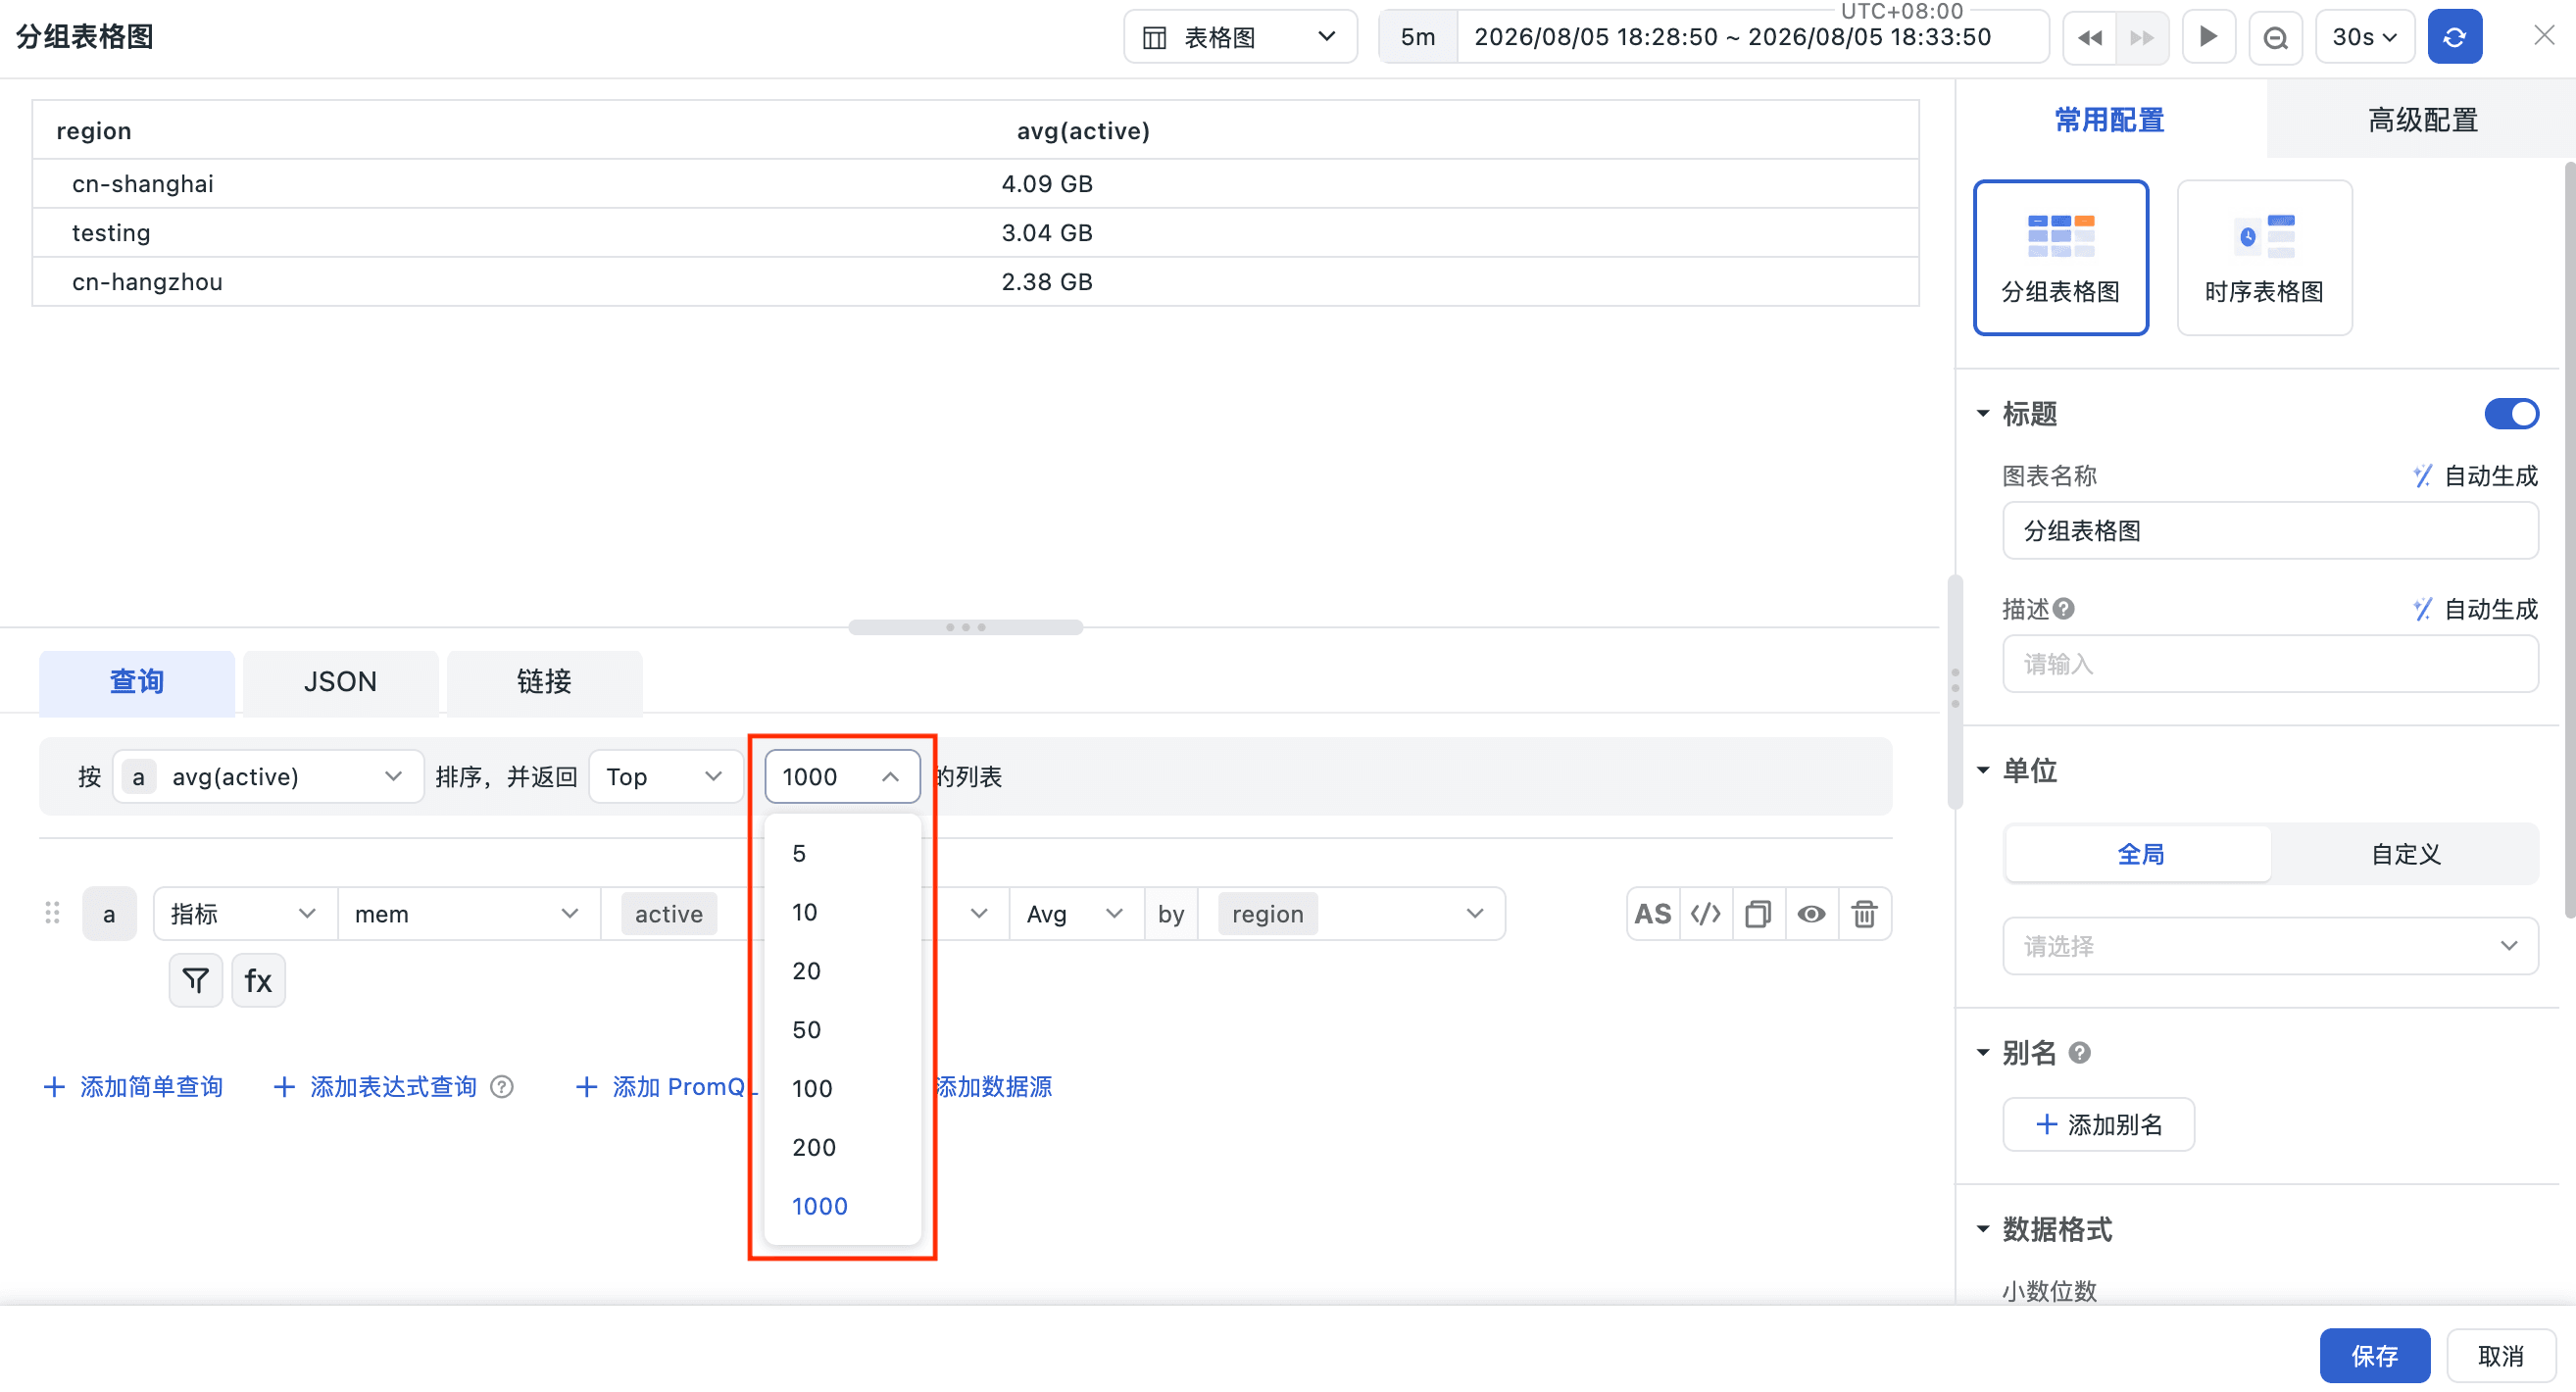The height and width of the screenshot is (1392, 2576).
Task: Open the mem measurement dropdown
Action: click(x=468, y=913)
